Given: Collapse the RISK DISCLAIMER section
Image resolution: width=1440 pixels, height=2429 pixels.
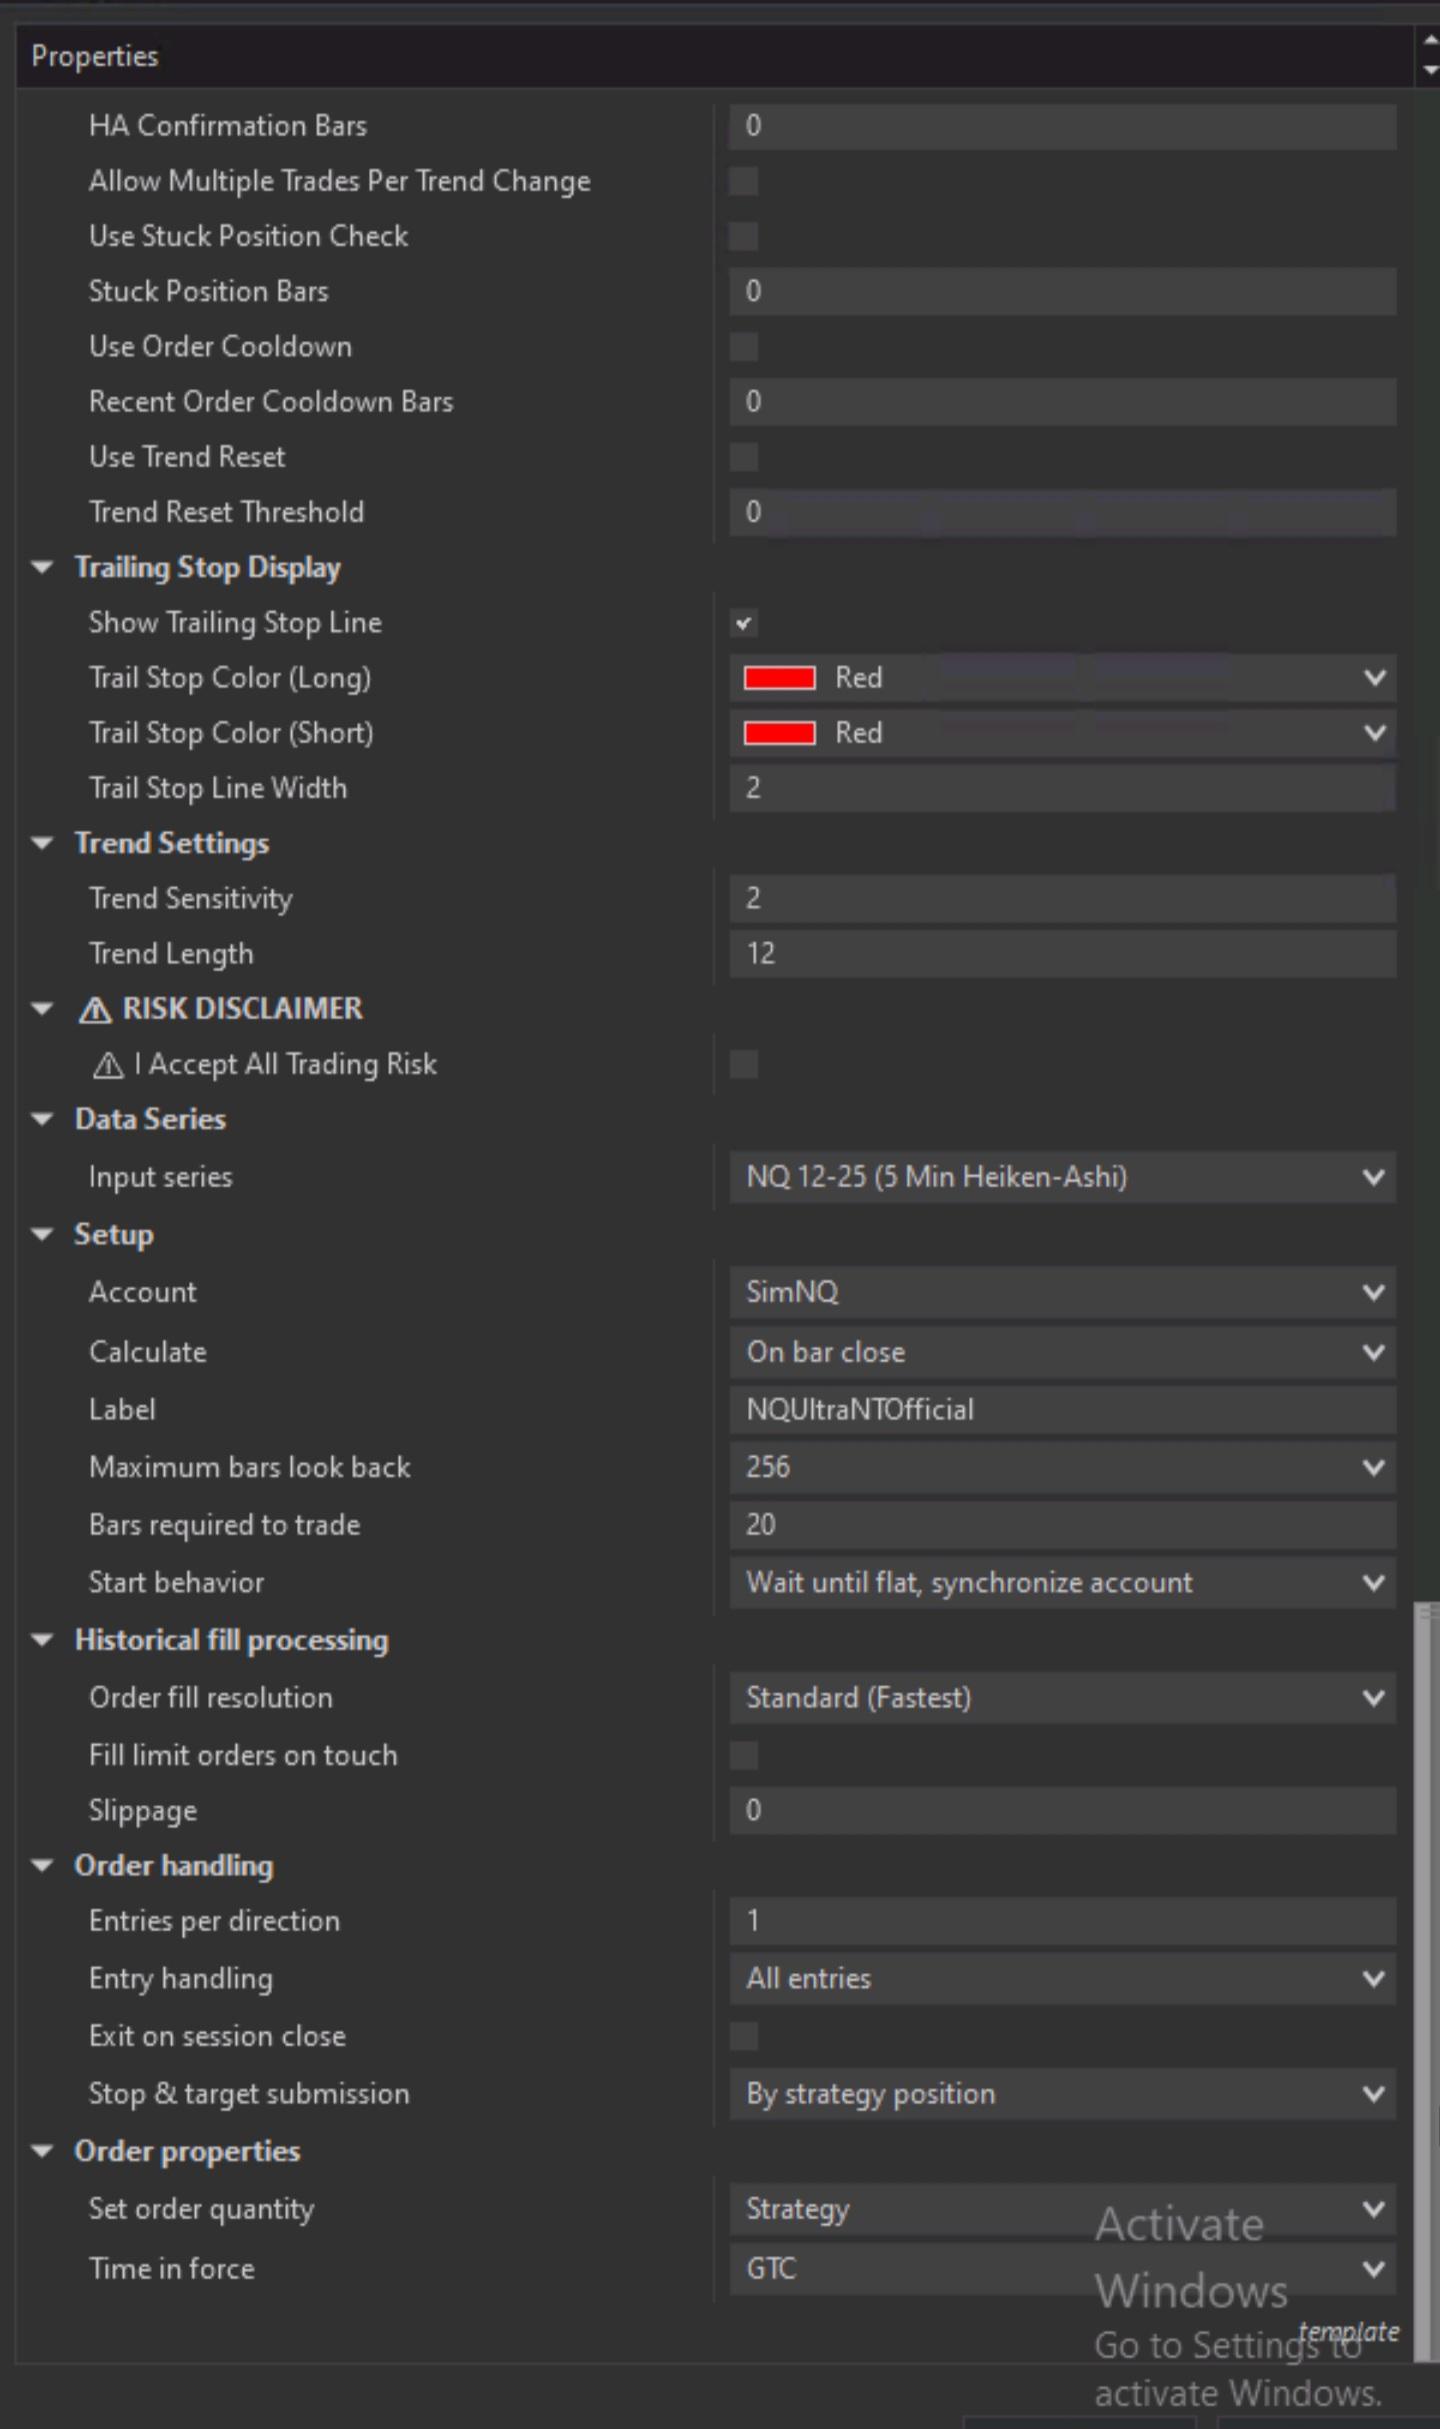Looking at the screenshot, I should (42, 1008).
